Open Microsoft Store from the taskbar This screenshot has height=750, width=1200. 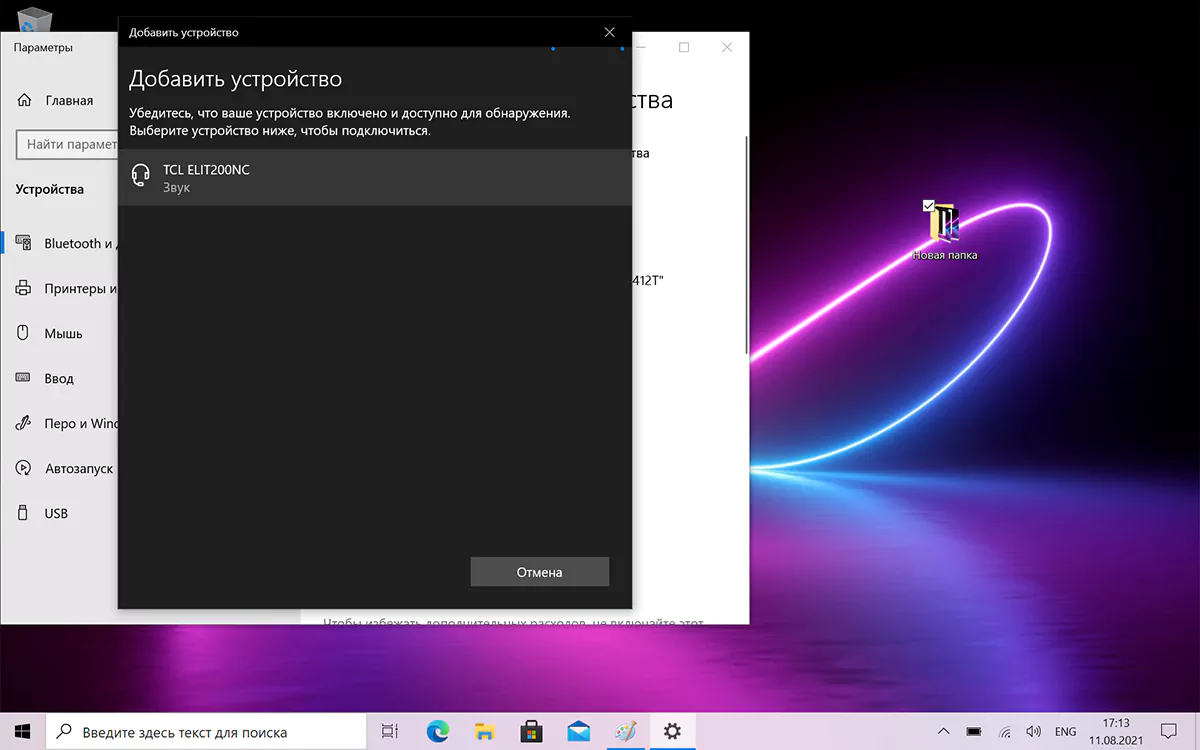pyautogui.click(x=531, y=731)
